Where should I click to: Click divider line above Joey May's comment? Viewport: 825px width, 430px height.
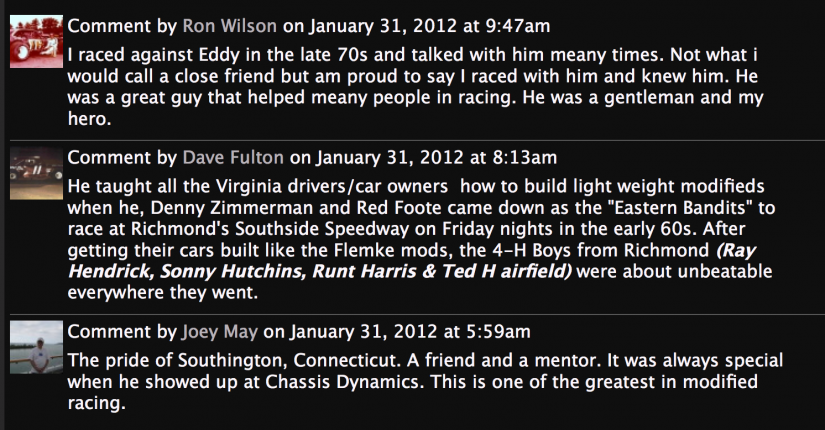pos(417,315)
